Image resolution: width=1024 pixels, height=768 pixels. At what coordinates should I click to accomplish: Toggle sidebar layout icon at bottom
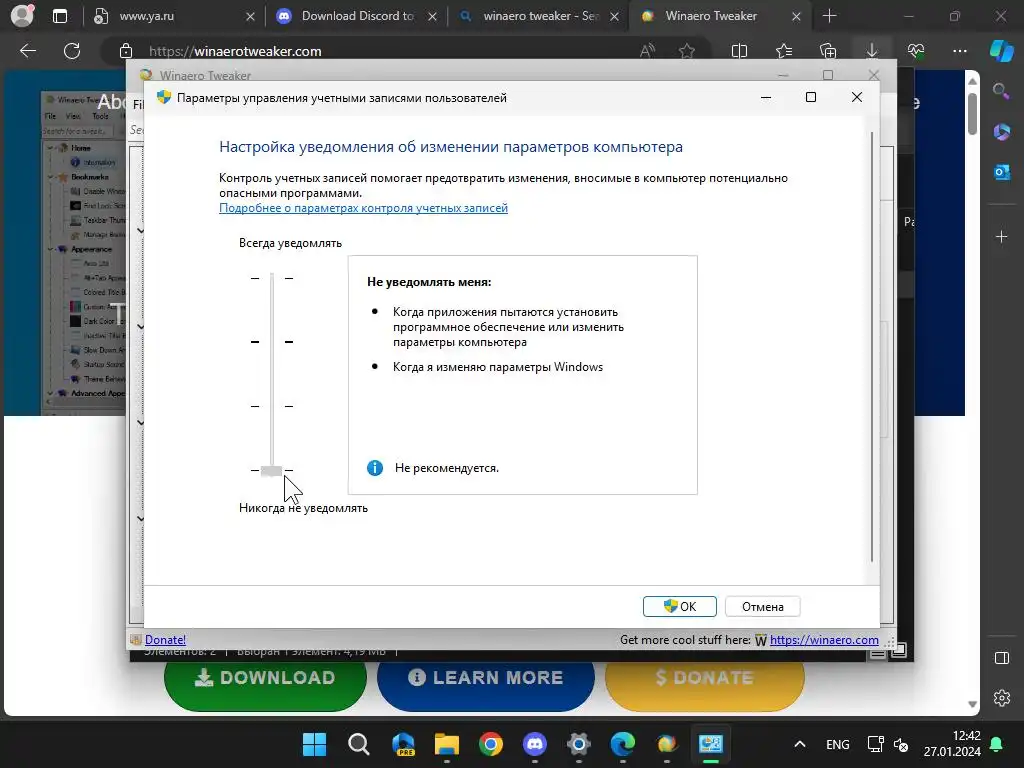[x=1002, y=658]
